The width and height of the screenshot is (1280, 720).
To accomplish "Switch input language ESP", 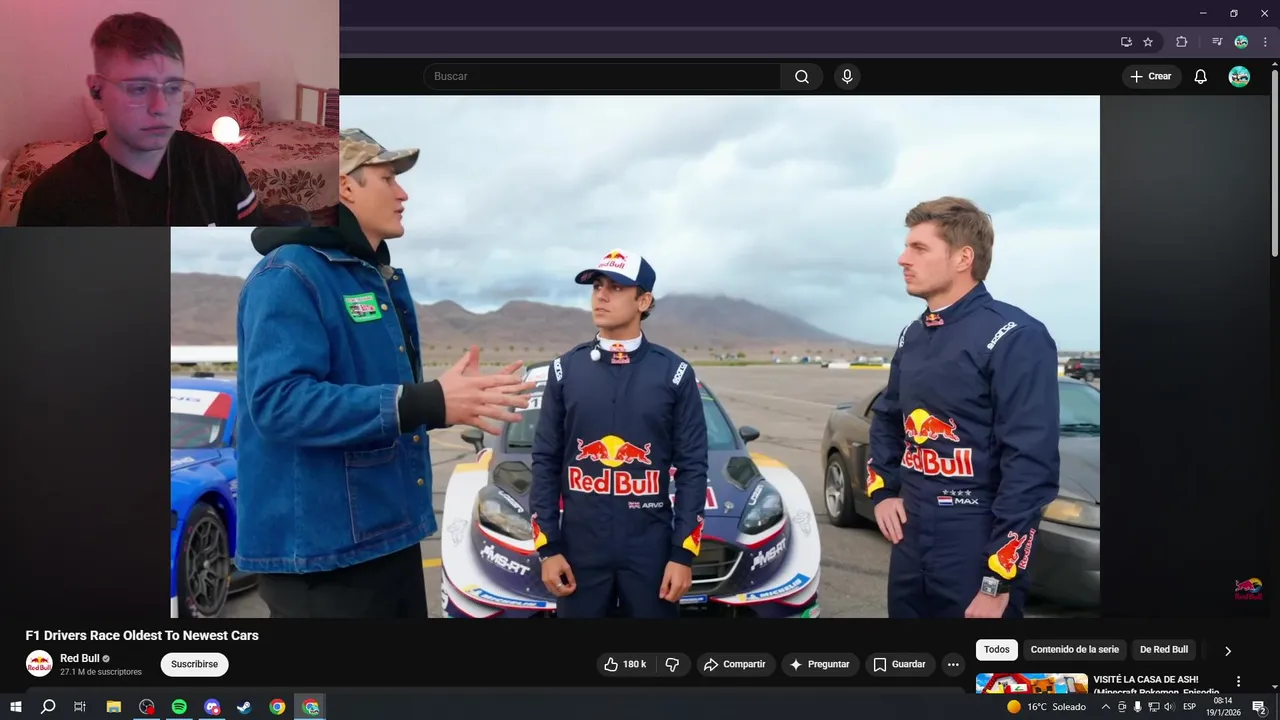I will (x=1190, y=707).
